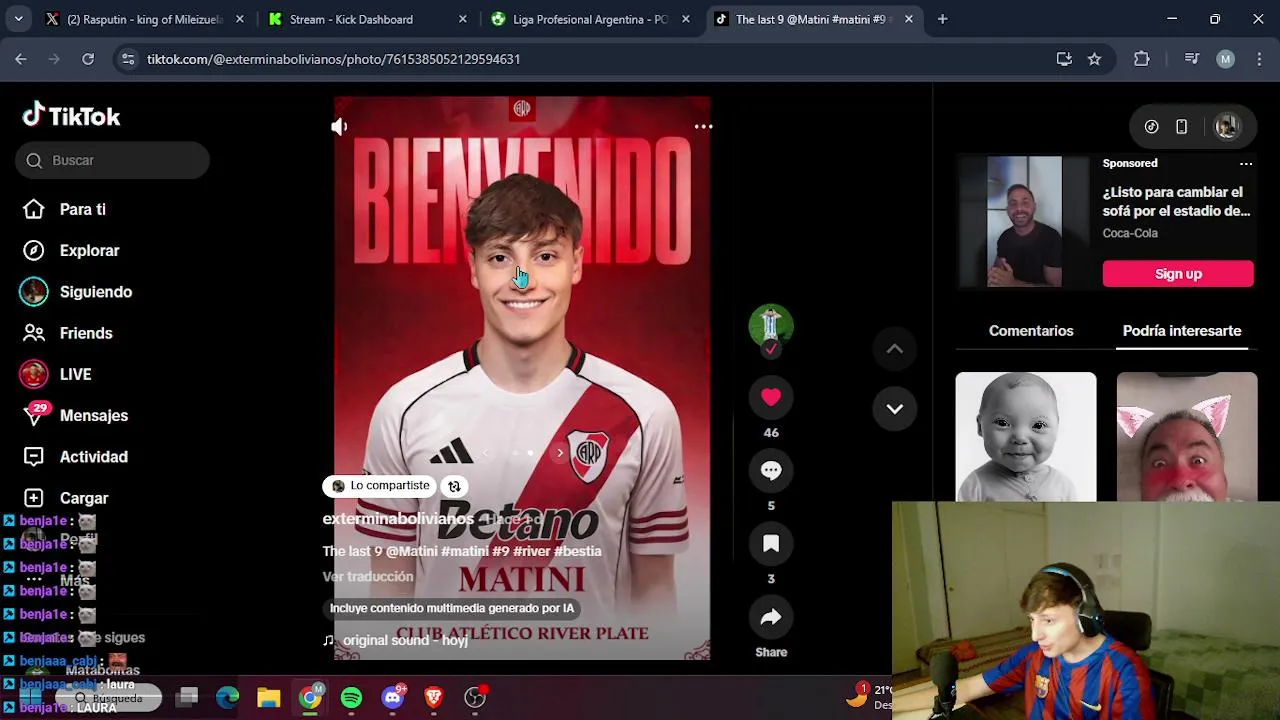Open Mensajes with 29 unread
Screen dimensions: 1280x720
[x=94, y=415]
